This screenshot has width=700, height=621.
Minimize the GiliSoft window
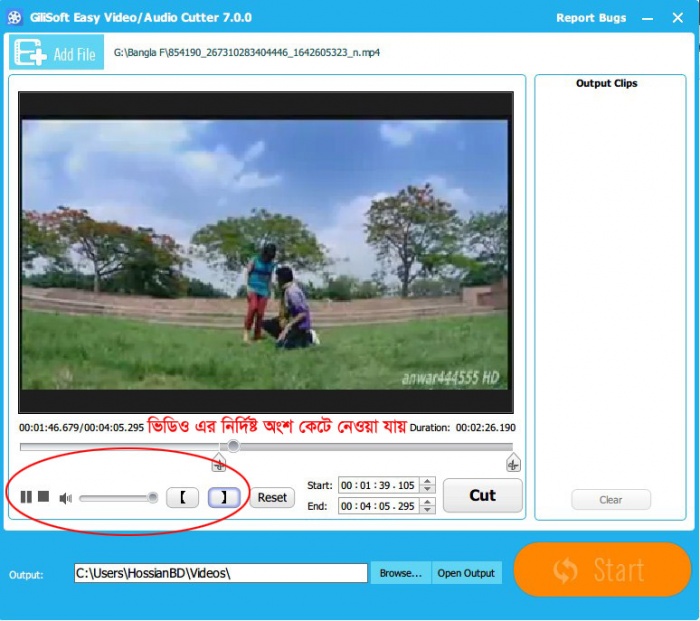(647, 18)
